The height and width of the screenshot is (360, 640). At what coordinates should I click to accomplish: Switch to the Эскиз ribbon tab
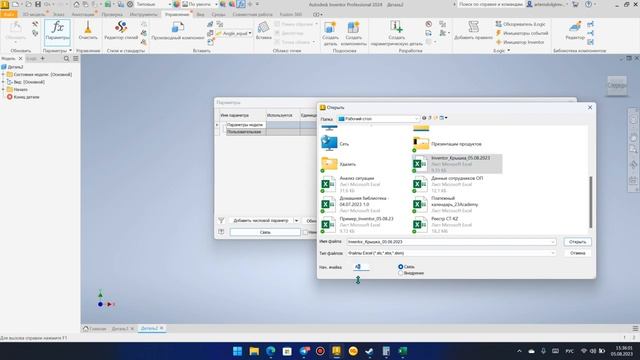pyautogui.click(x=58, y=14)
